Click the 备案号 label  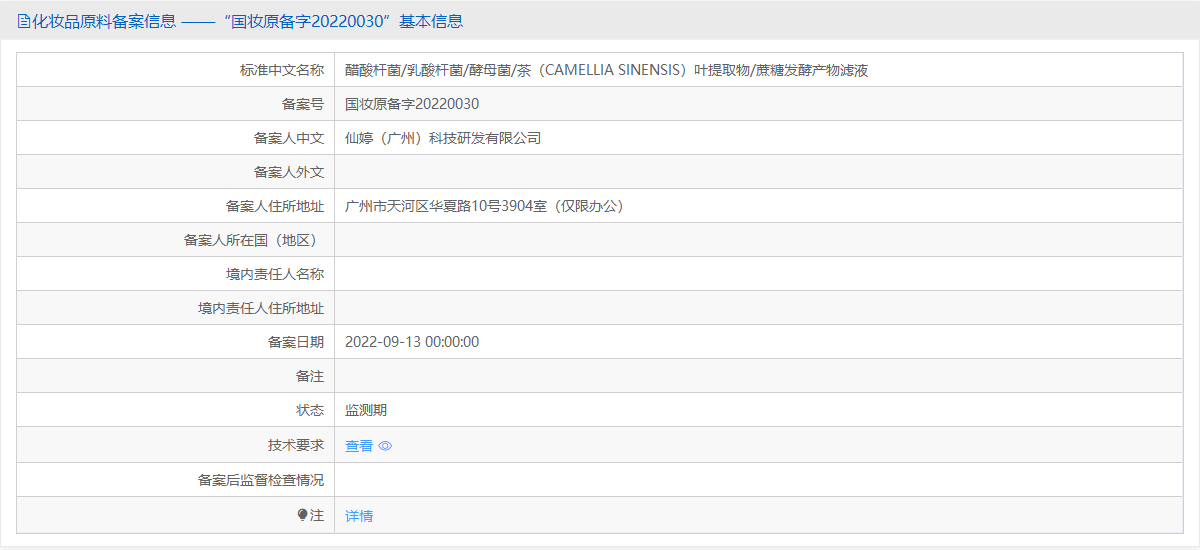[x=303, y=104]
